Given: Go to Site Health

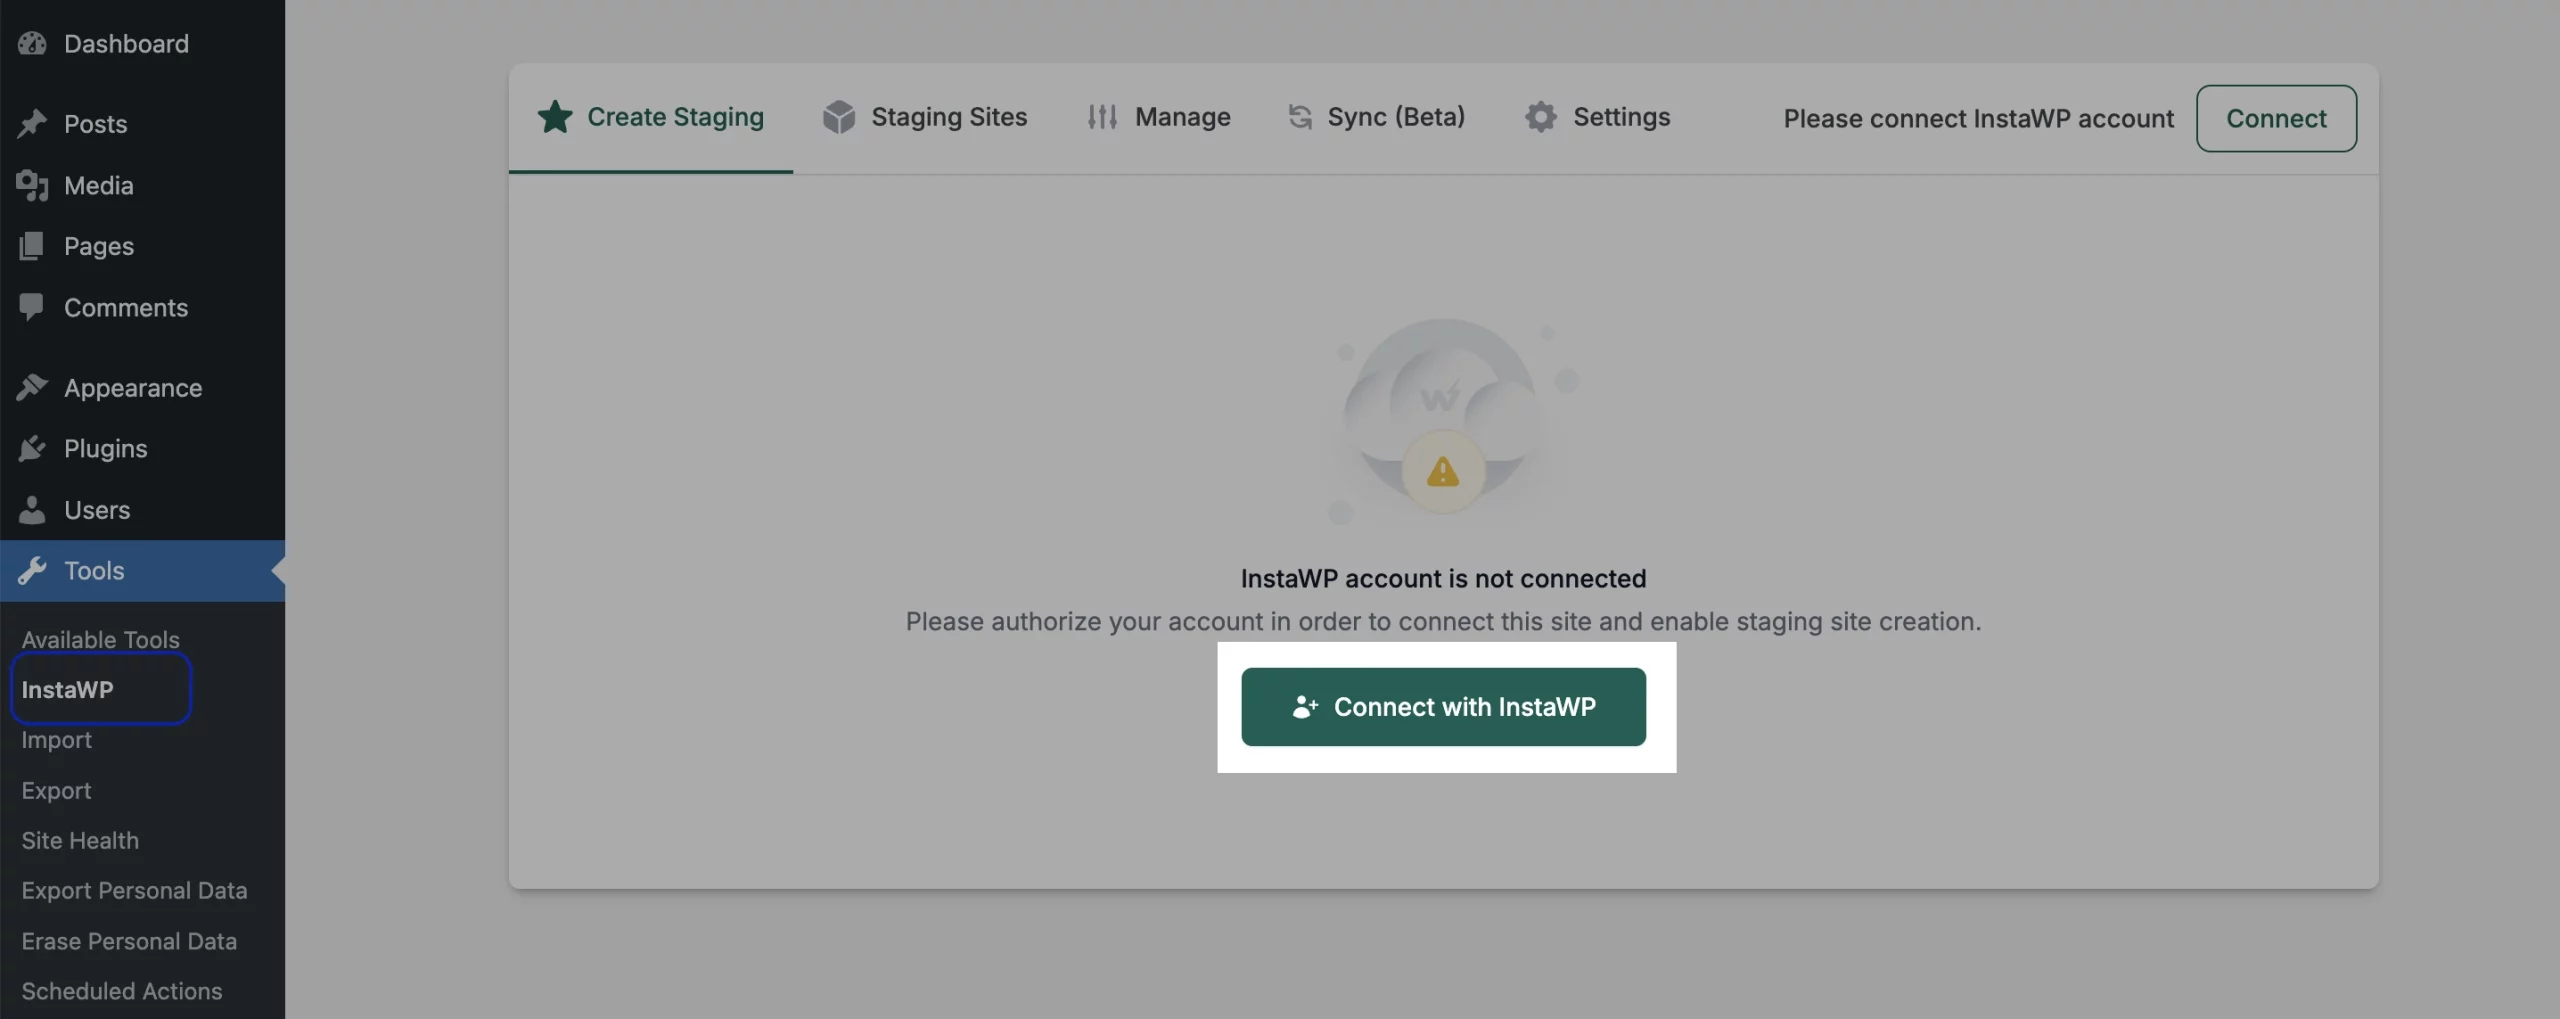Looking at the screenshot, I should pos(80,840).
